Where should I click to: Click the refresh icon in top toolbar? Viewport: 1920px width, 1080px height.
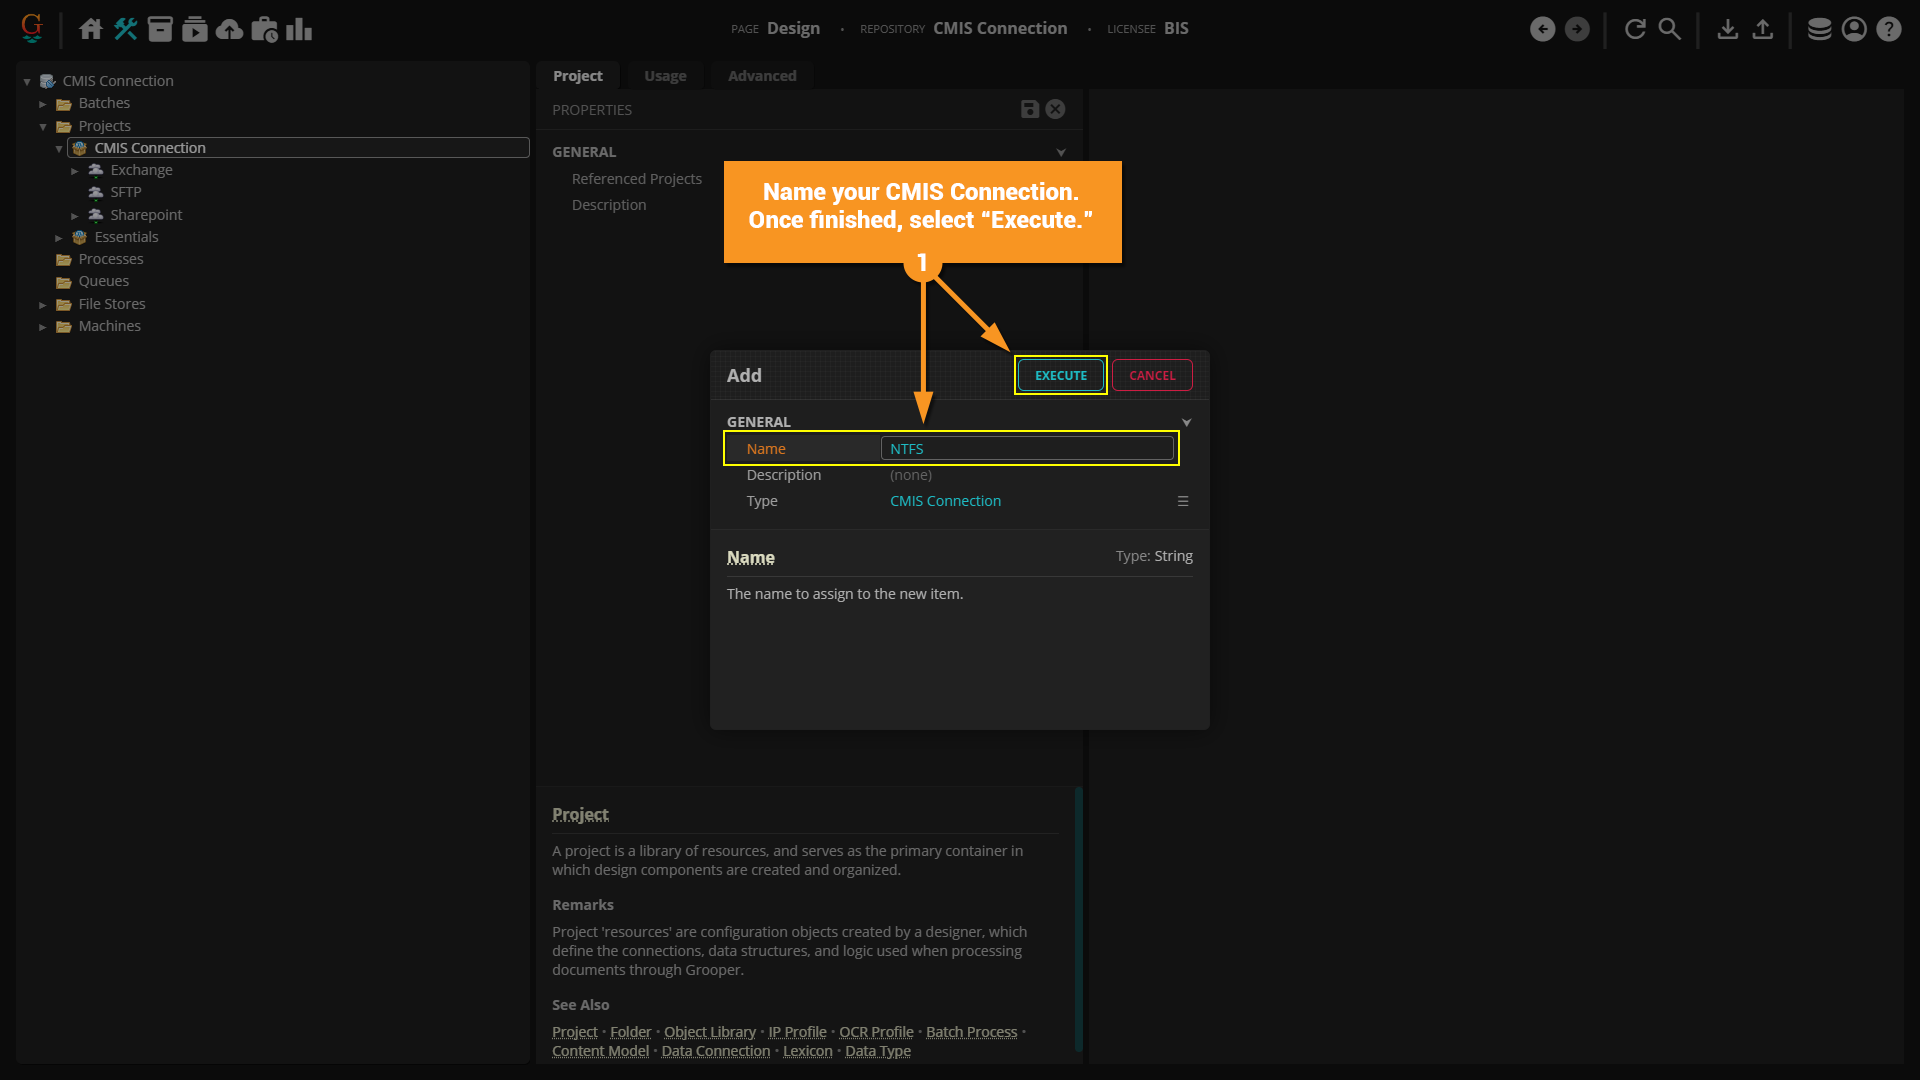point(1635,29)
